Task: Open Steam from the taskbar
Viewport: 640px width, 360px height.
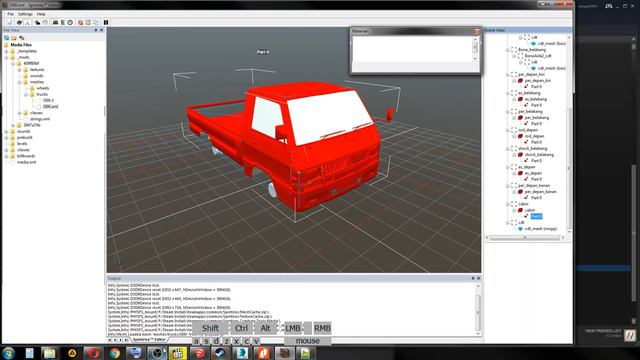Action: coord(220,353)
